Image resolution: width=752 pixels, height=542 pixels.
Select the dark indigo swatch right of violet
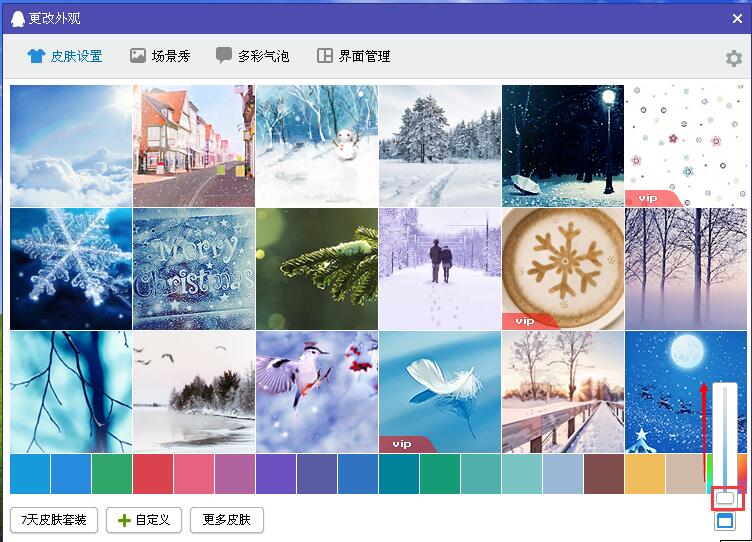pyautogui.click(x=317, y=474)
